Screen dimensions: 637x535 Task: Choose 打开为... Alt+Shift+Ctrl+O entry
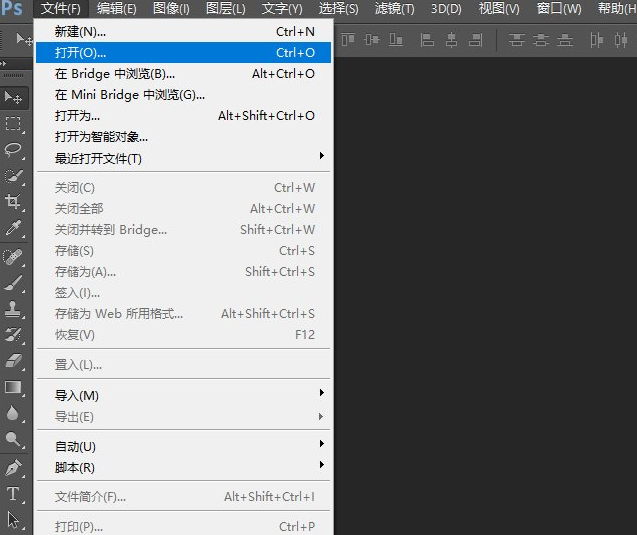(183, 116)
